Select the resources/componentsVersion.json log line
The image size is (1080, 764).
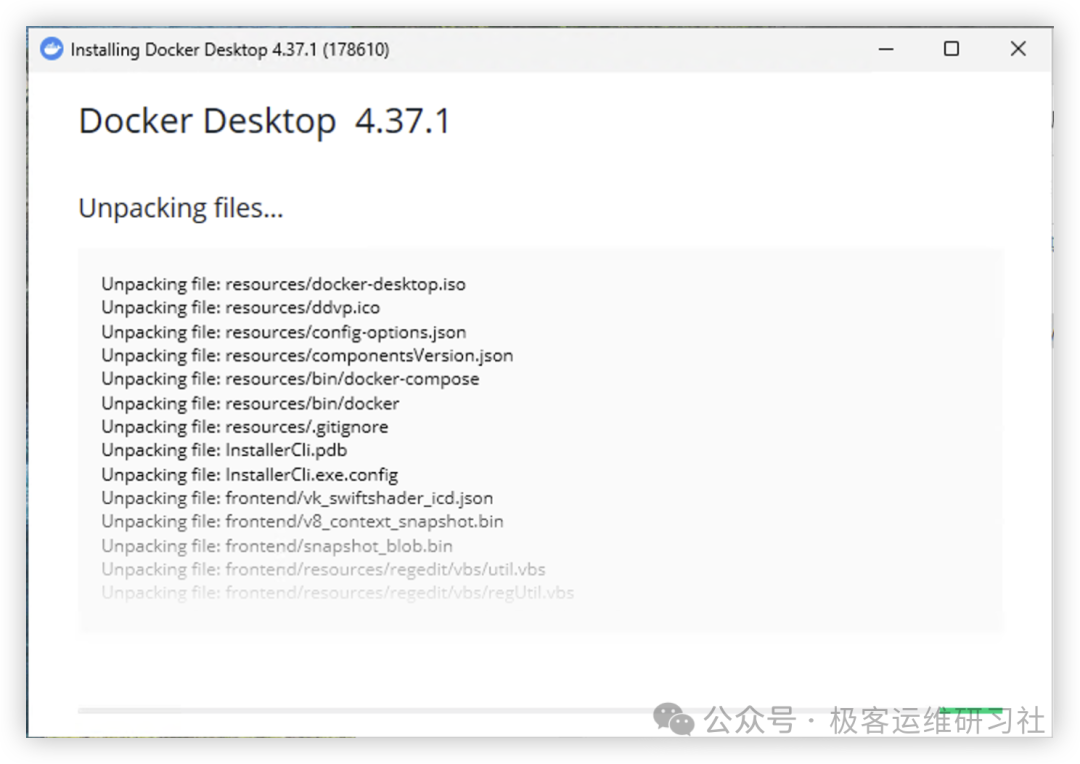307,355
